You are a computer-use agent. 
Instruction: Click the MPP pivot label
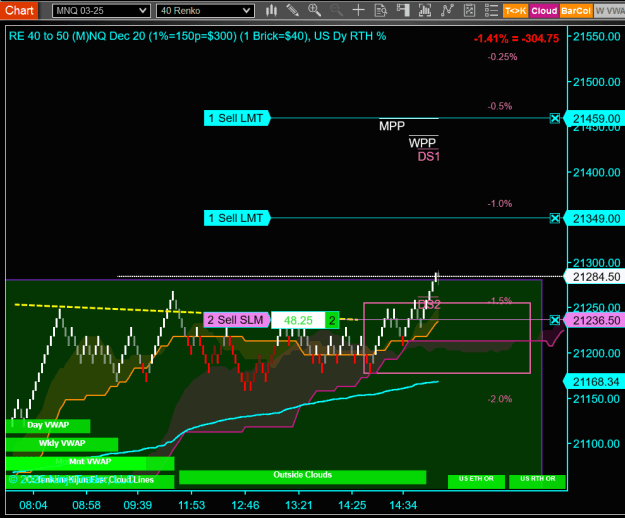pos(392,126)
